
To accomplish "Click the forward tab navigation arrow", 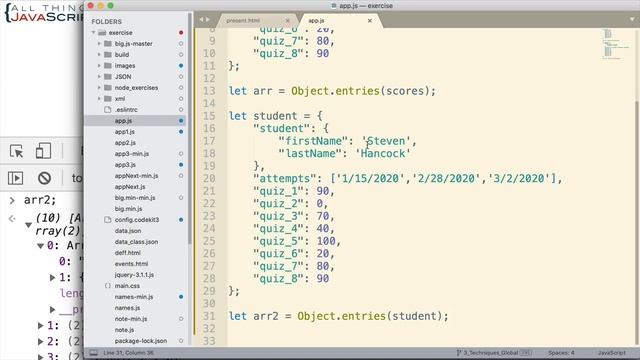I will point(208,20).
